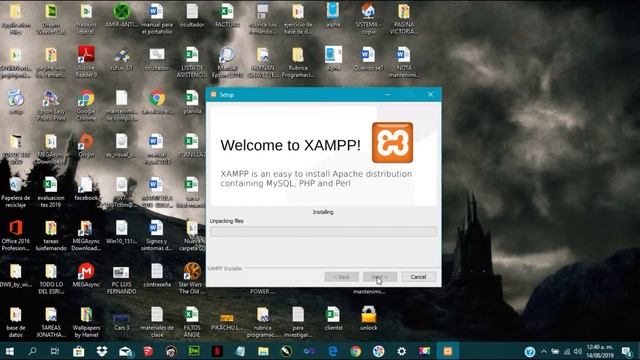Click the greyed-out Back button in Setup
This screenshot has height=360, width=640.
342,277
